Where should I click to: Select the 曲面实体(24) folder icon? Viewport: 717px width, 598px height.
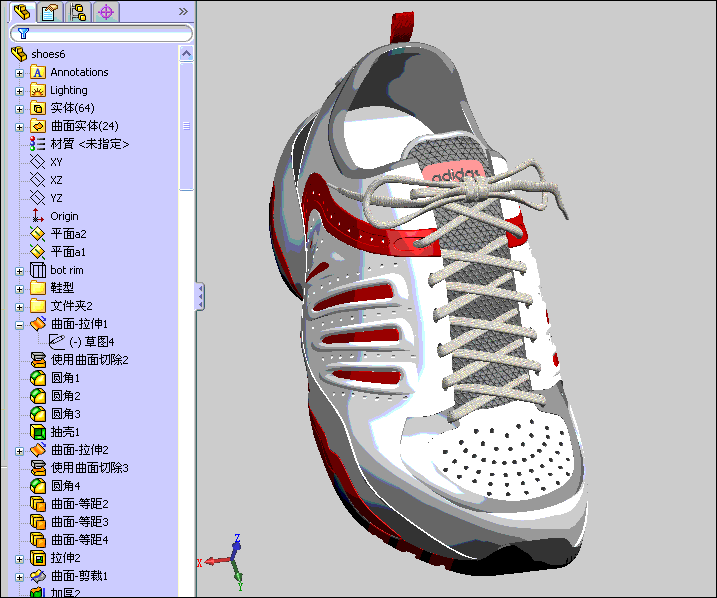[x=37, y=126]
